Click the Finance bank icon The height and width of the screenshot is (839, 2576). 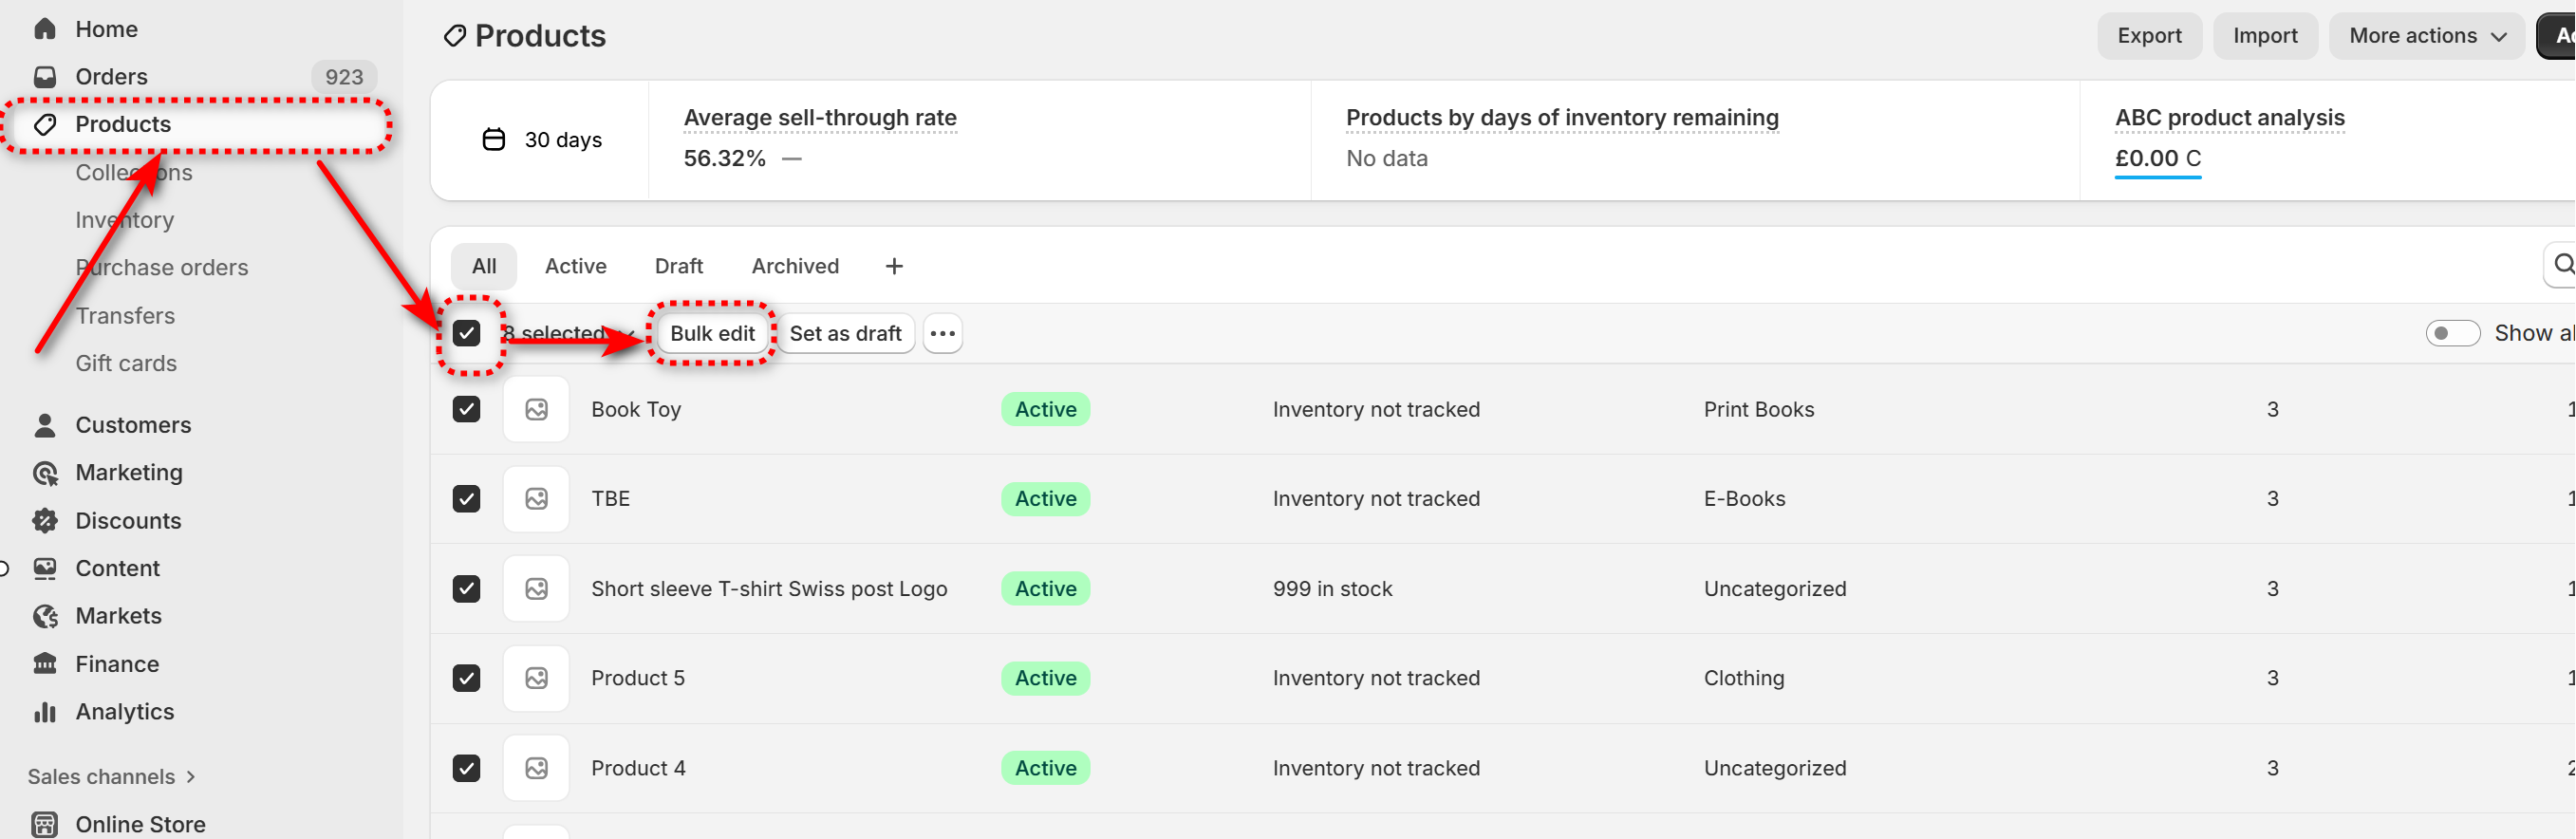[x=45, y=664]
